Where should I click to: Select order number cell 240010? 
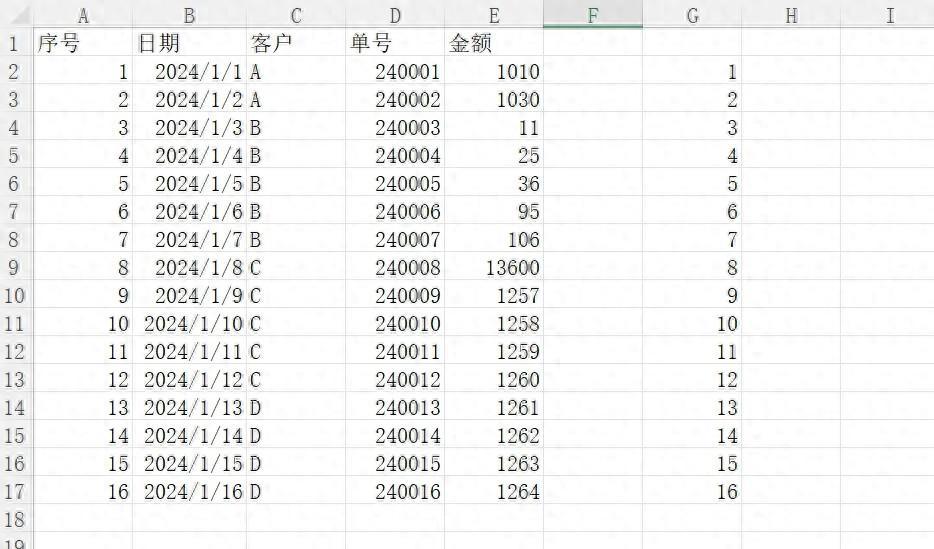point(395,323)
